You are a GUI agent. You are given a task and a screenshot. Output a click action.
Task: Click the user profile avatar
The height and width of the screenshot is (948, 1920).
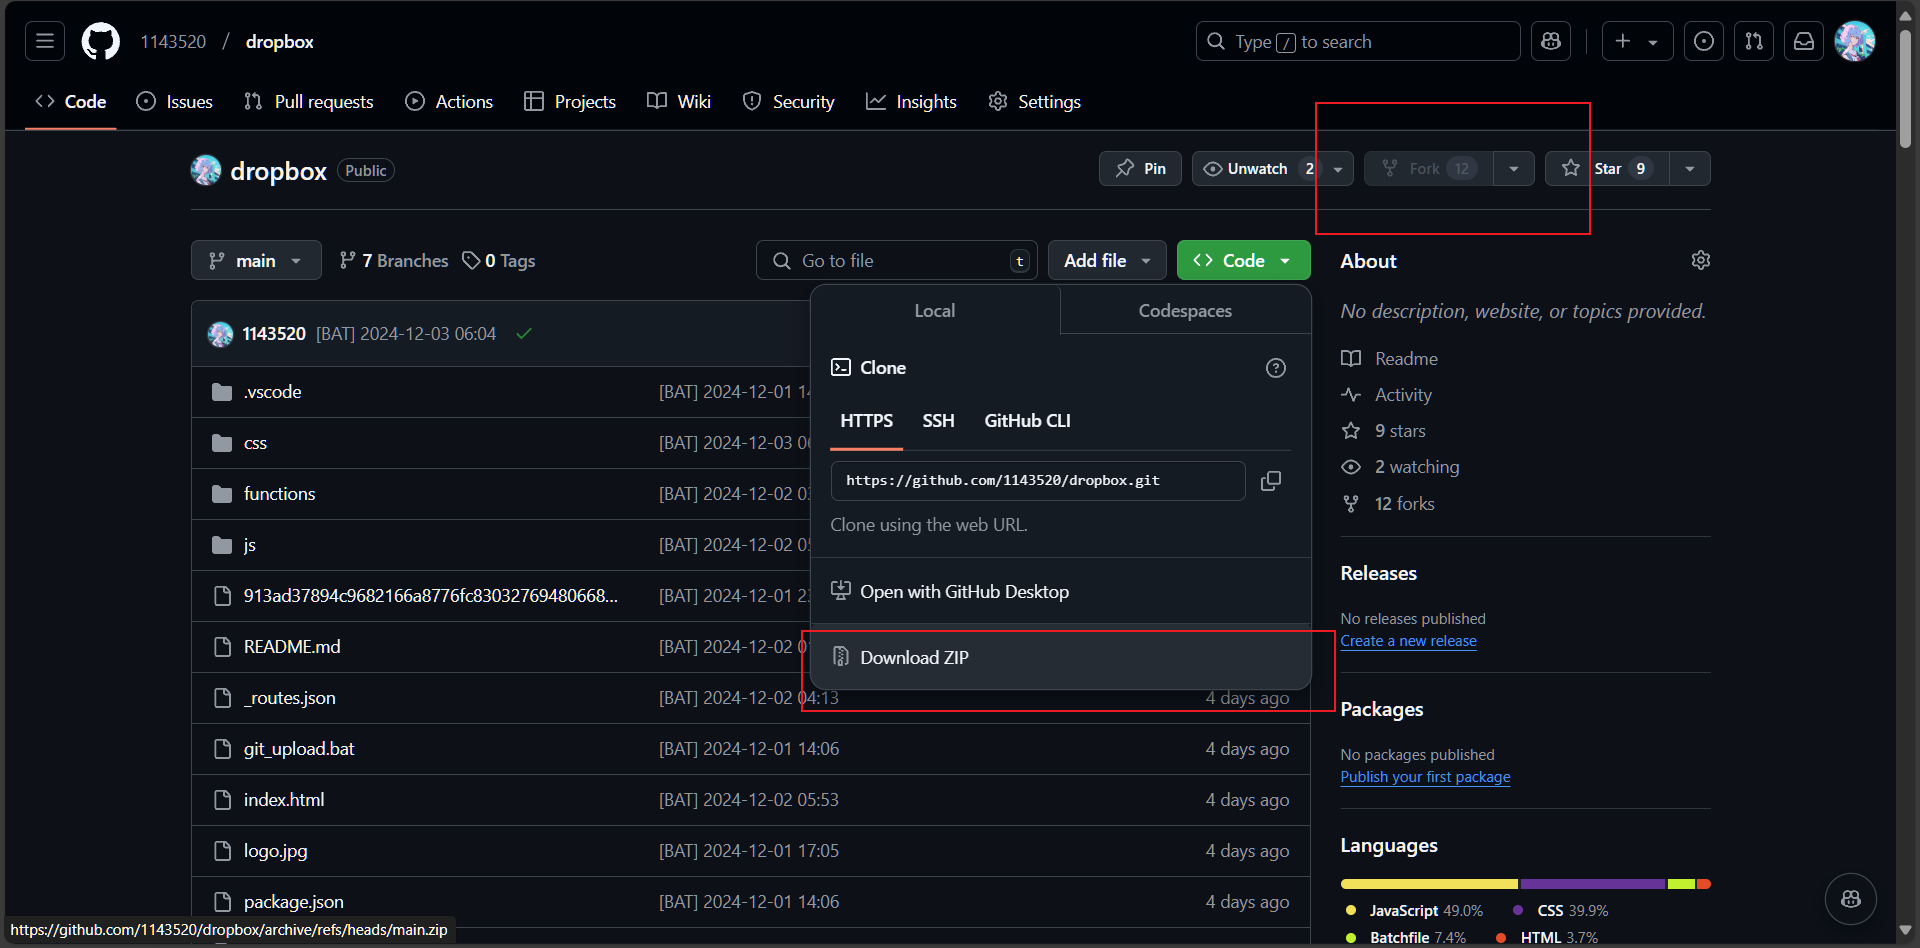point(1855,41)
